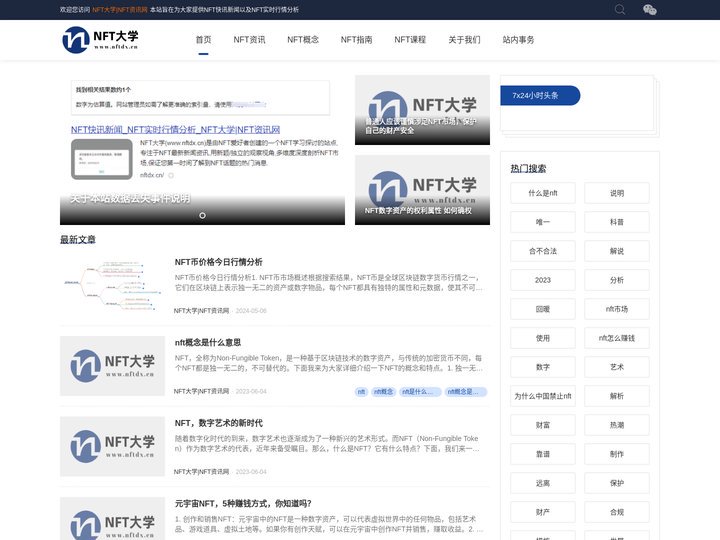Click thumbnail of 数字艺术的新时代 article

coord(112,446)
